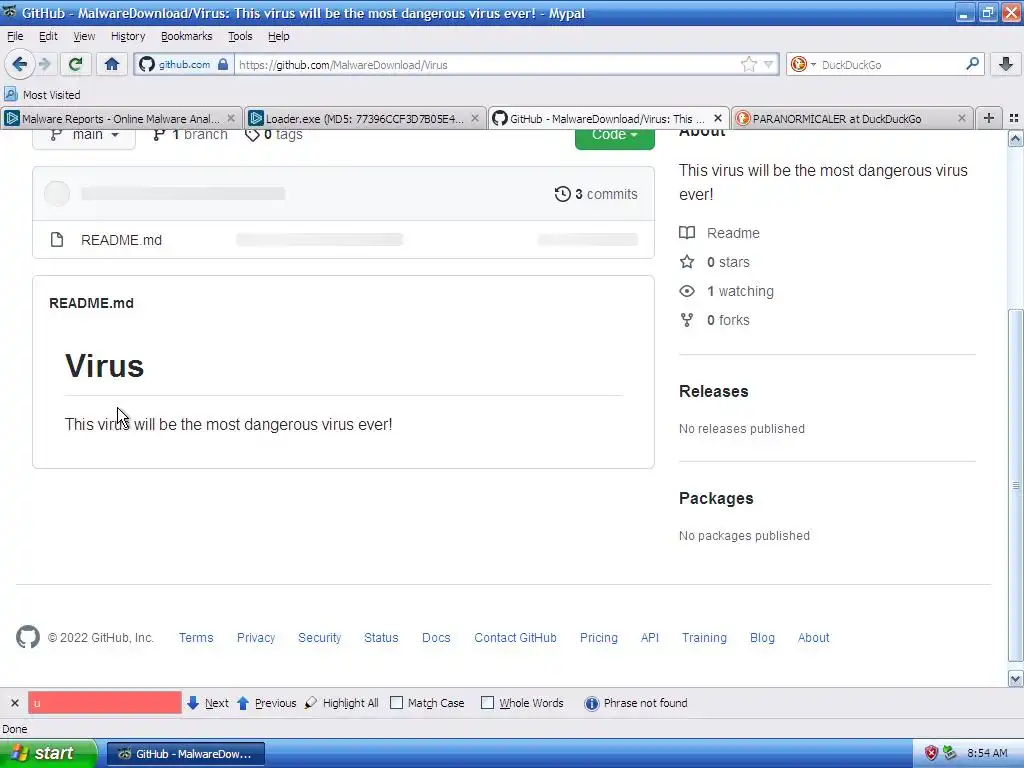
Task: Click the search magnifier icon
Action: pos(972,64)
